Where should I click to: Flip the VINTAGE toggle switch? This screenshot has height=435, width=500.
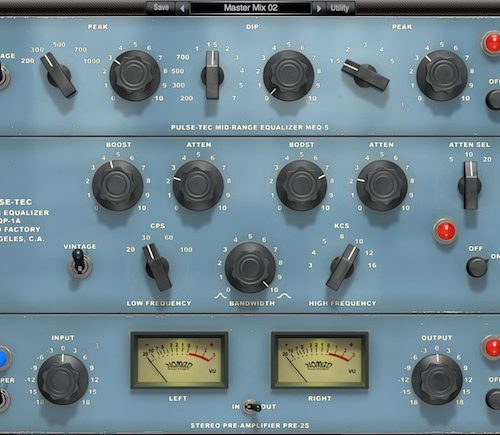pyautogui.click(x=79, y=263)
